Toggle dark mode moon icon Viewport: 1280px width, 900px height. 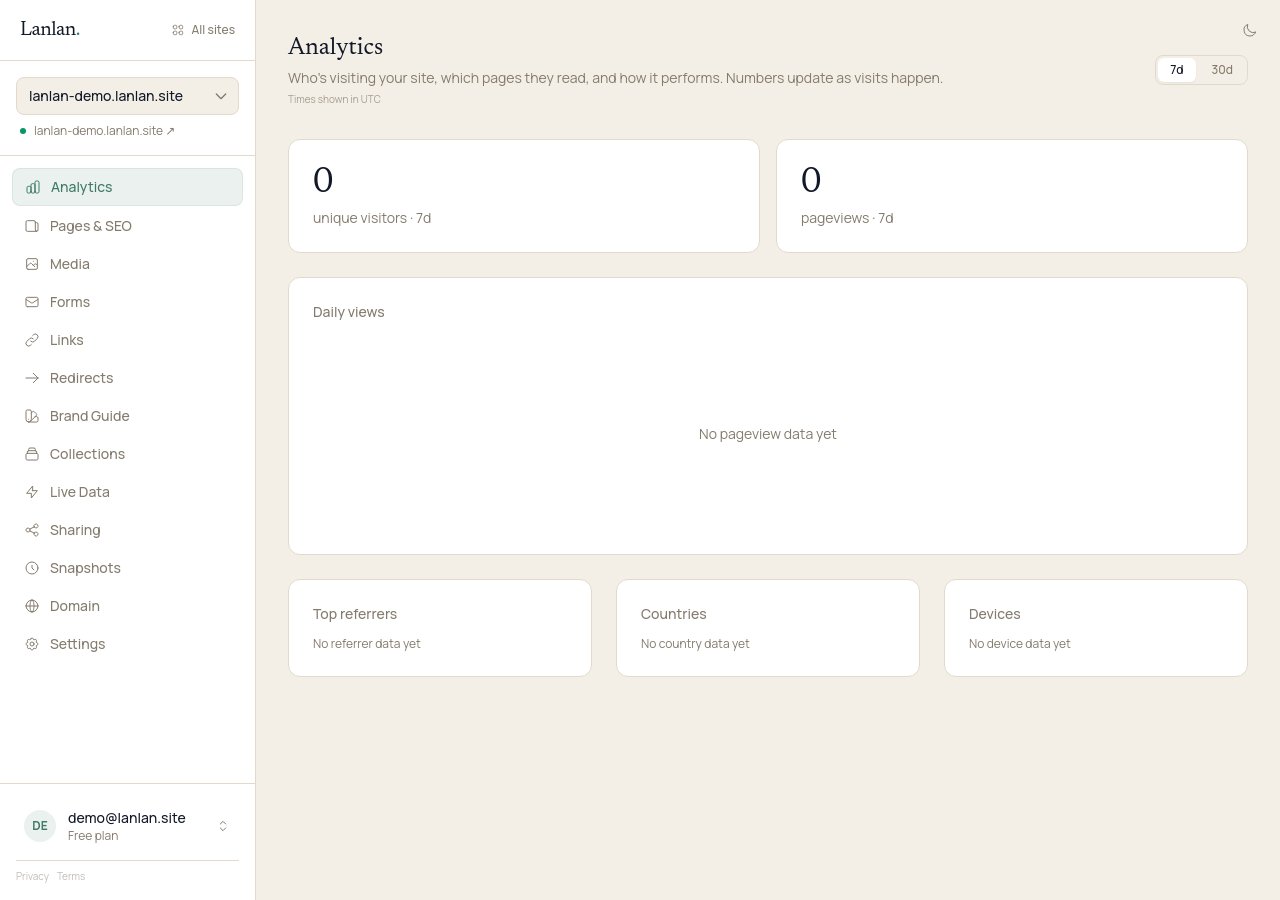(1249, 30)
